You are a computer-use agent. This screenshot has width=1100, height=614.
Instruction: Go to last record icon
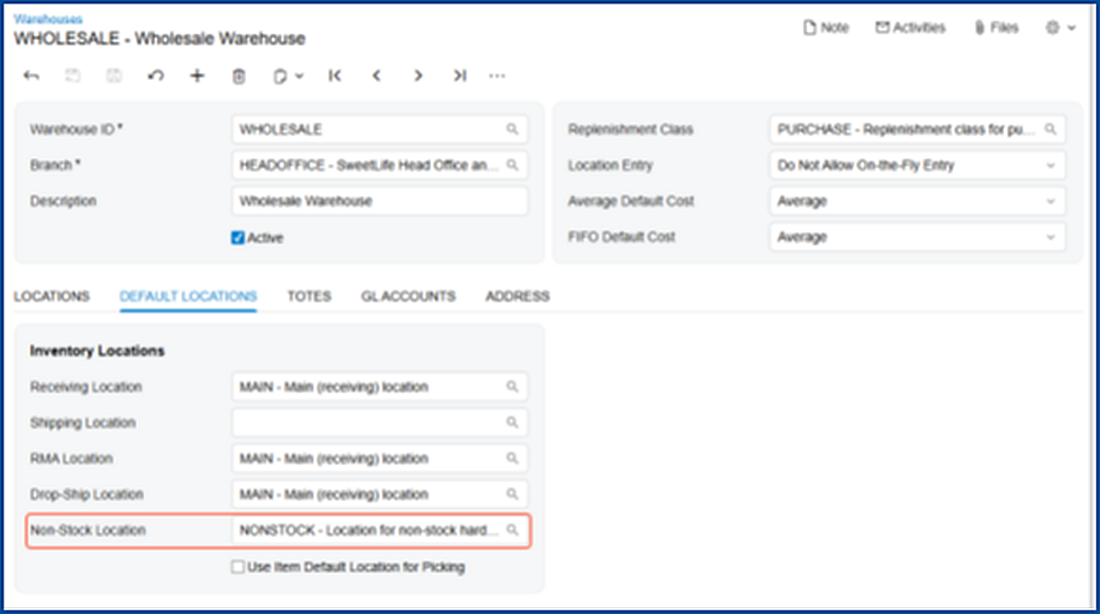[459, 76]
